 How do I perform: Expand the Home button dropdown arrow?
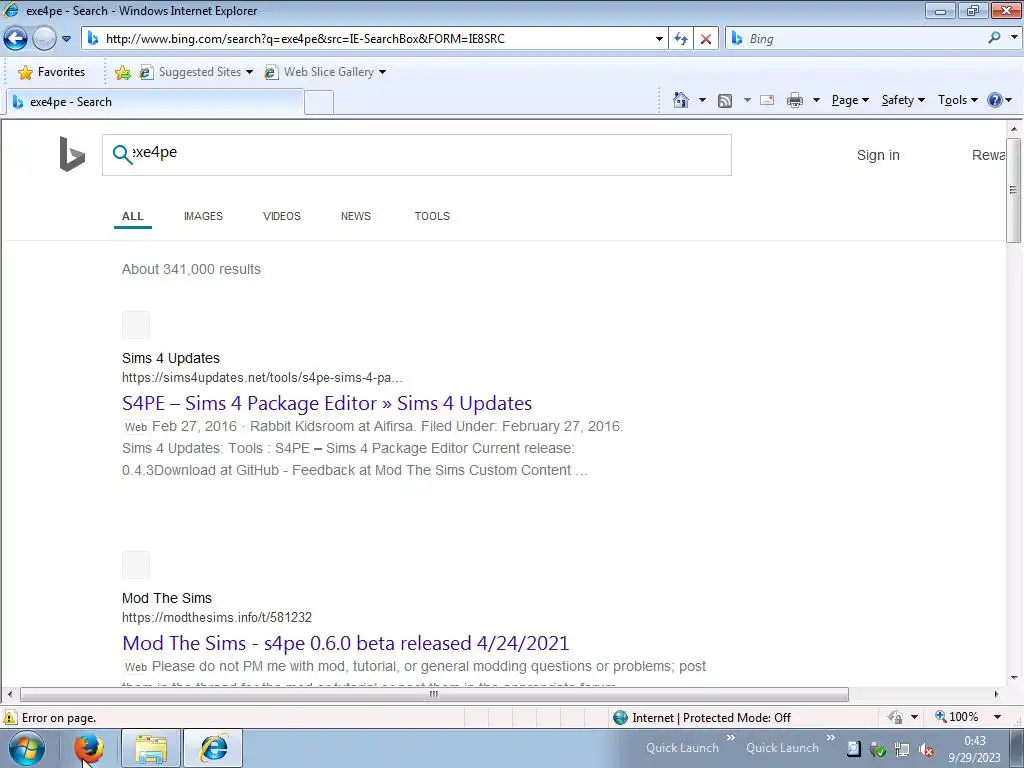702,100
